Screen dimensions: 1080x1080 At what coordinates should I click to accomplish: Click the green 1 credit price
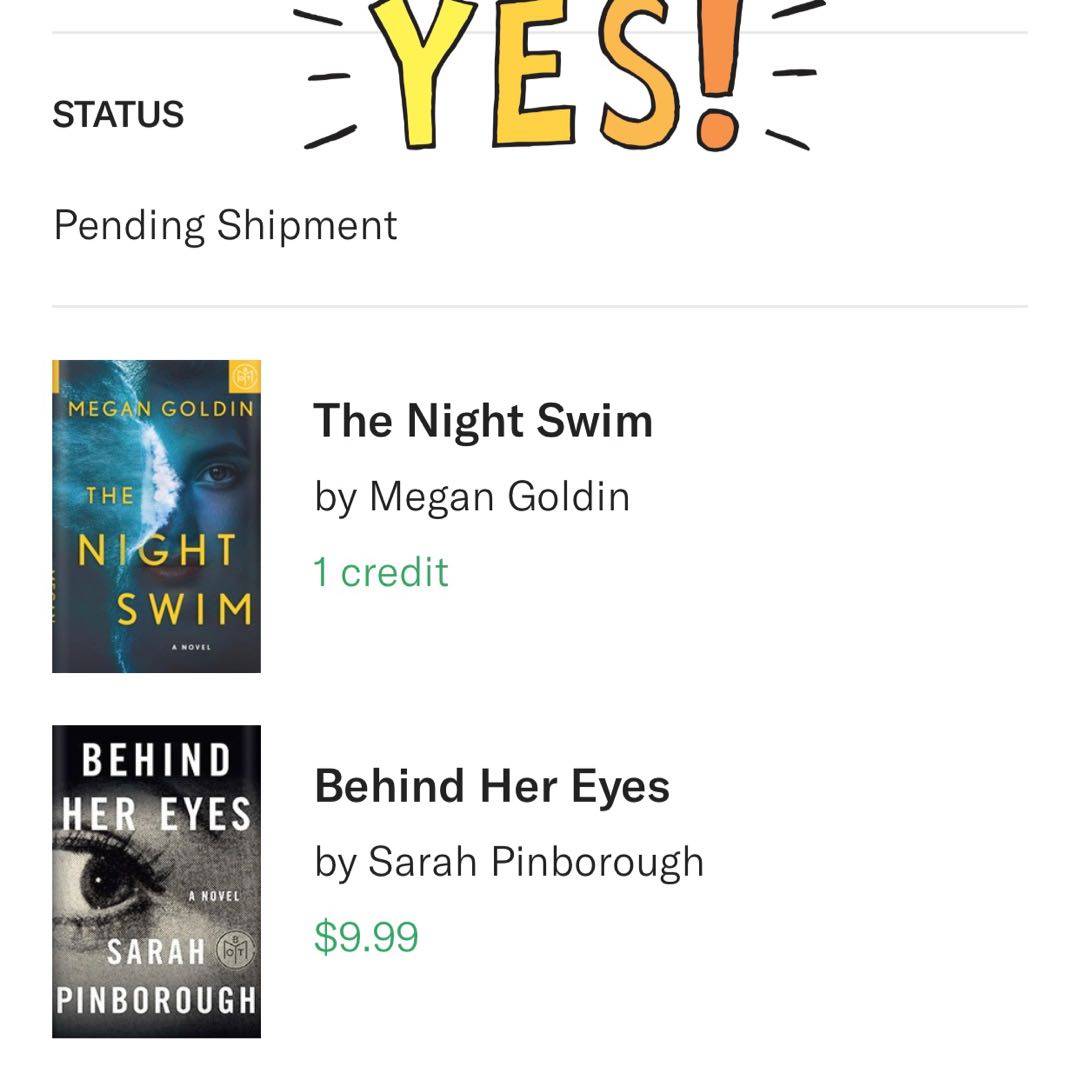381,572
